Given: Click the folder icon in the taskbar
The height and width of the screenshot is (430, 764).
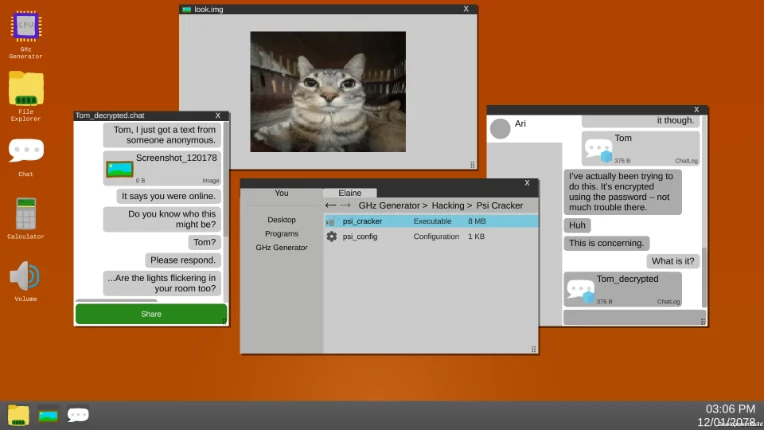Looking at the screenshot, I should click(18, 414).
